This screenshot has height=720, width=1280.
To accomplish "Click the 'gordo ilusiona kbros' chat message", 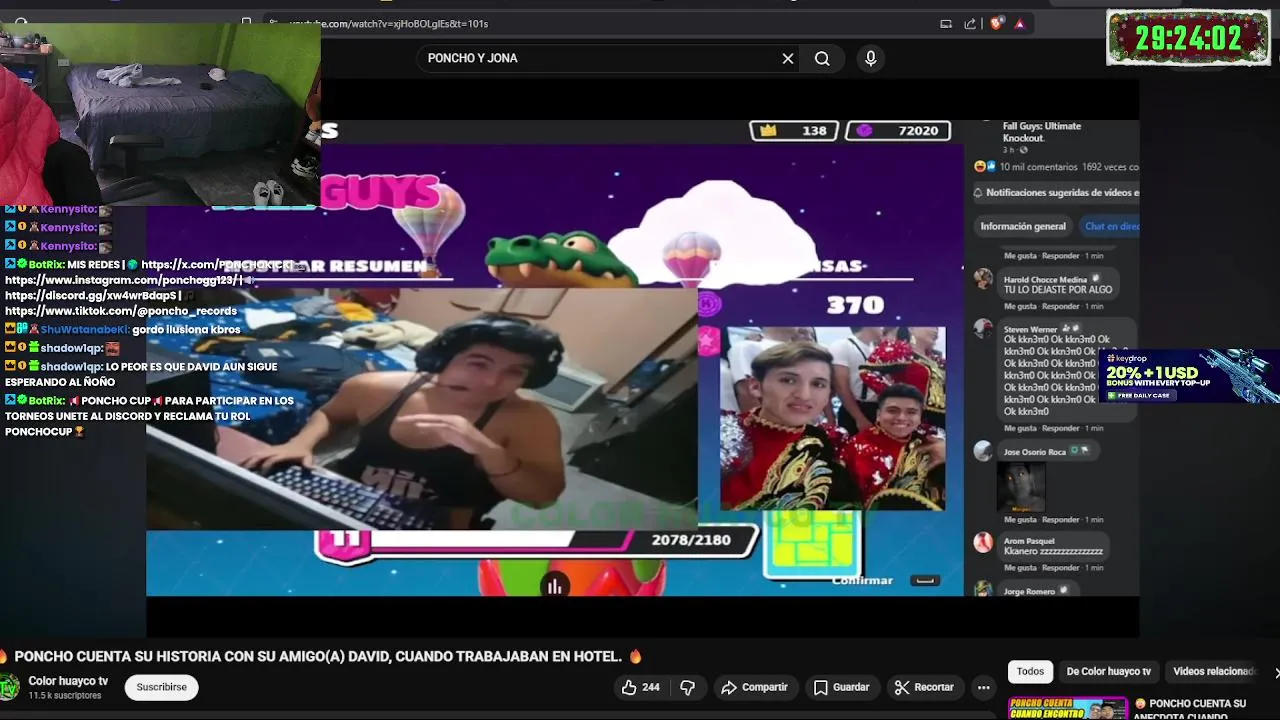I will click(x=186, y=330).
